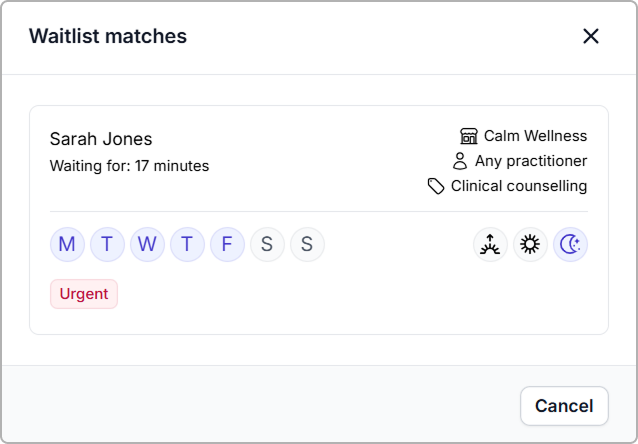Image resolution: width=638 pixels, height=444 pixels.
Task: Select the Sarah Jones patient name
Action: click(101, 139)
